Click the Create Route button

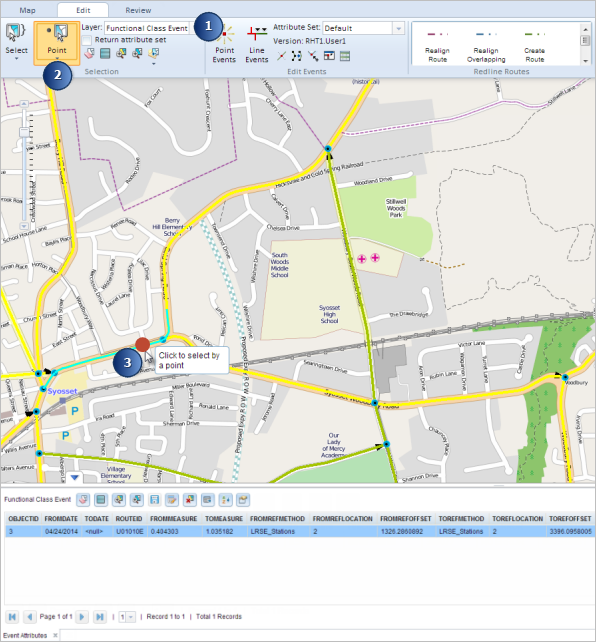tap(534, 45)
